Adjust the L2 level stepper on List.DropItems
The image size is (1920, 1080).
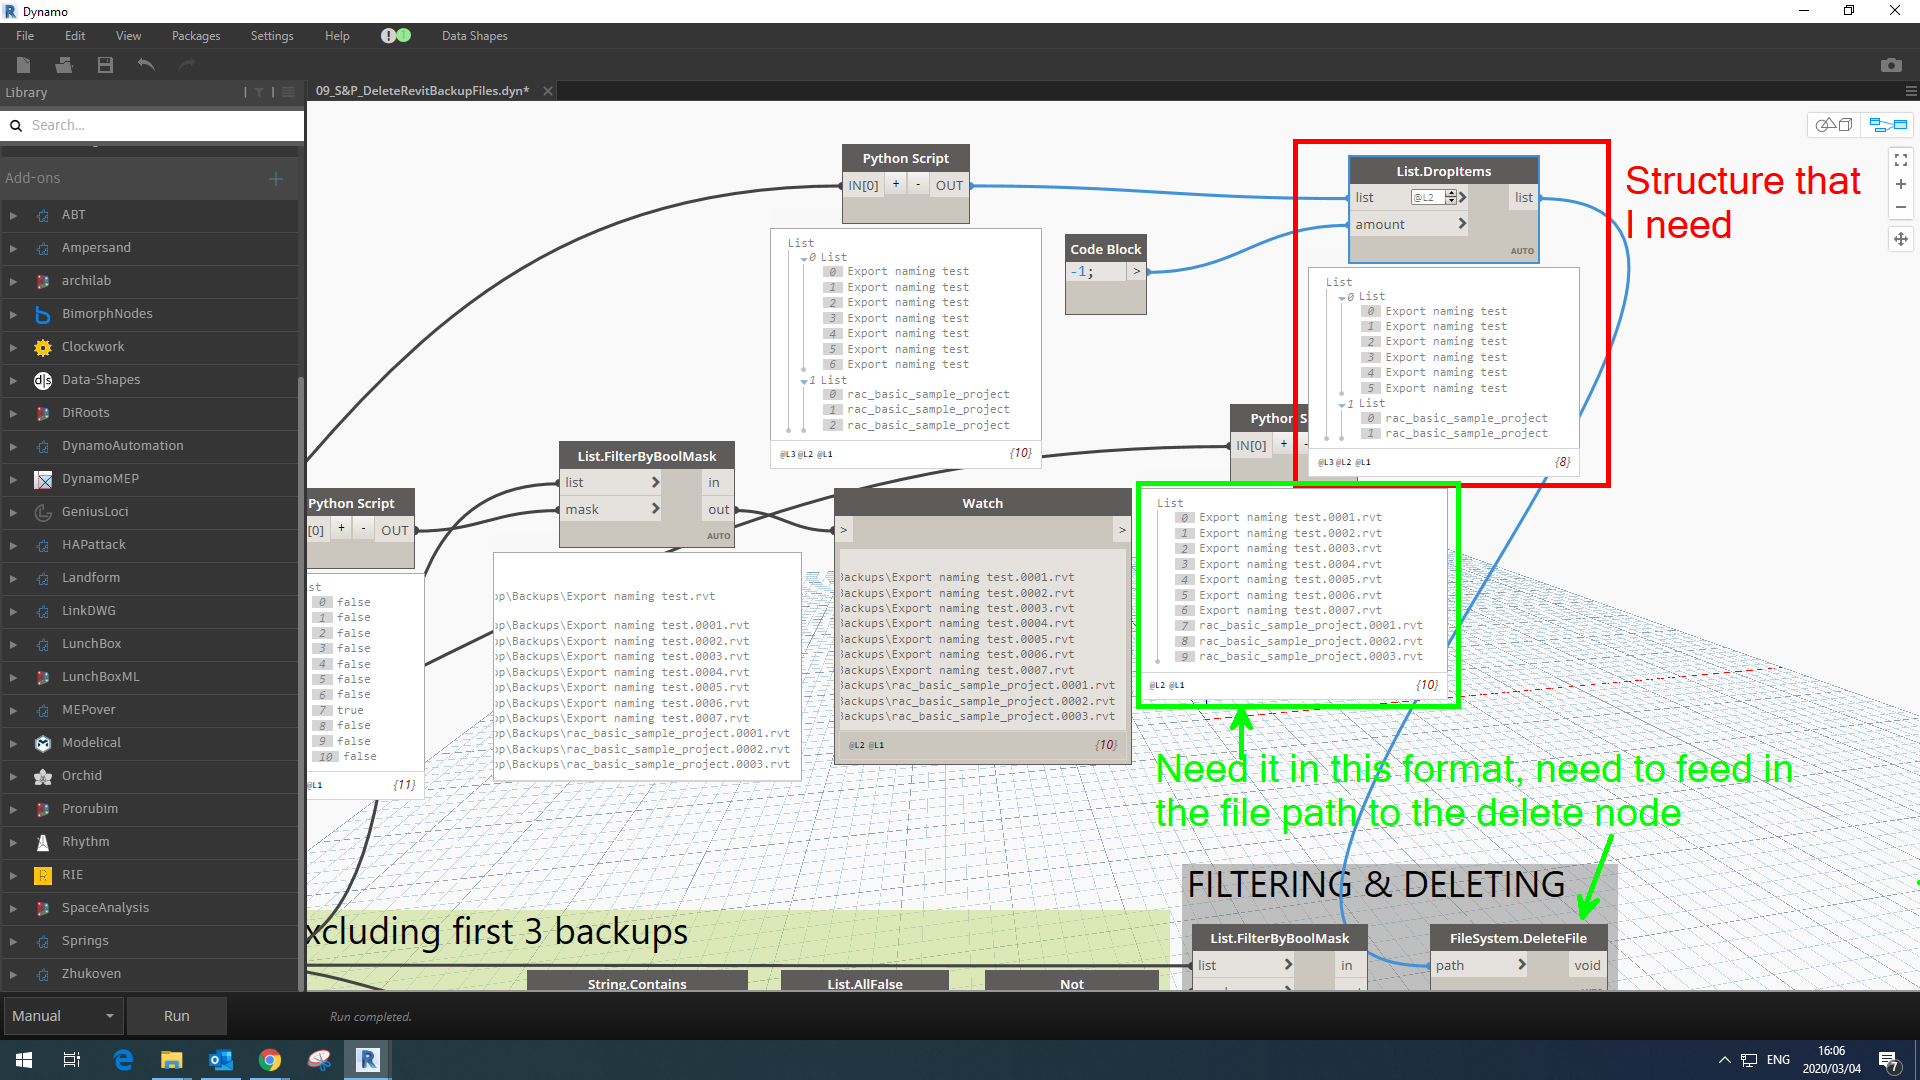[1451, 198]
